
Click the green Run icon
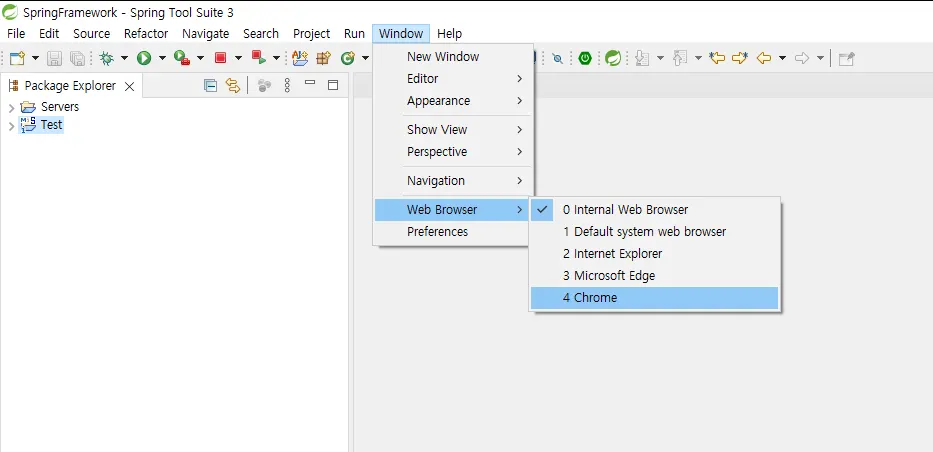pyautogui.click(x=144, y=58)
